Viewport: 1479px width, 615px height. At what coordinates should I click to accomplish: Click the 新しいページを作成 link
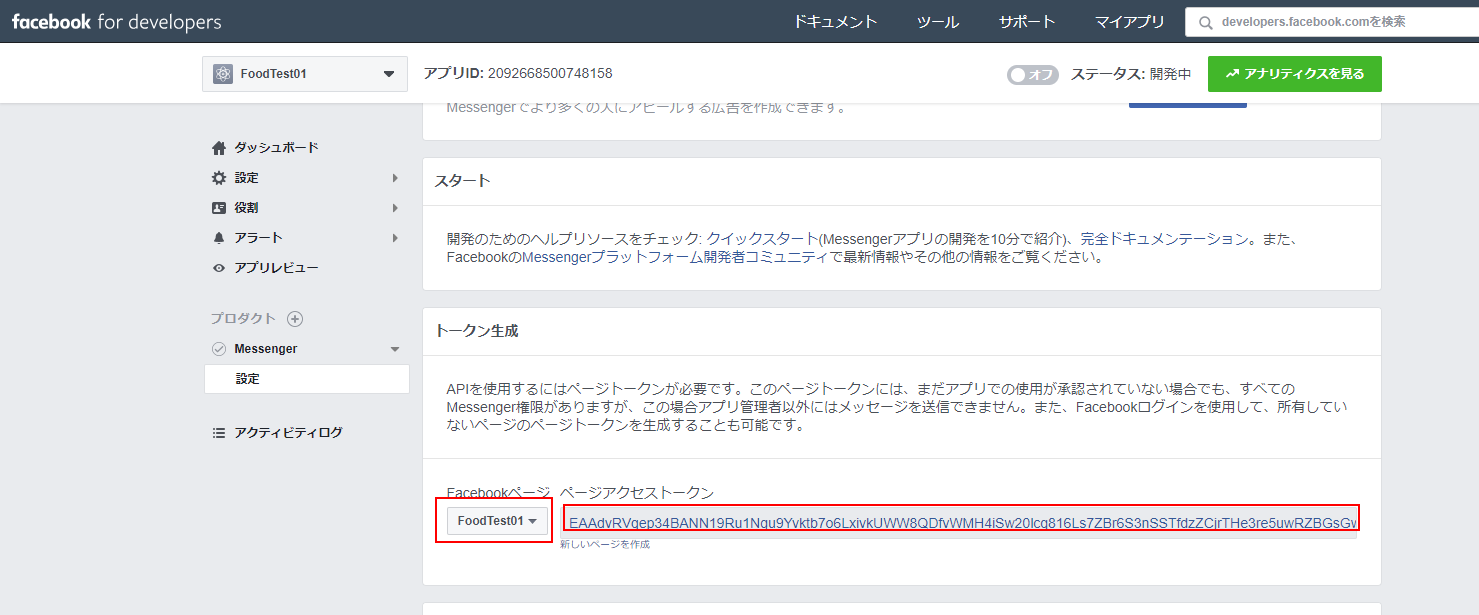(605, 544)
